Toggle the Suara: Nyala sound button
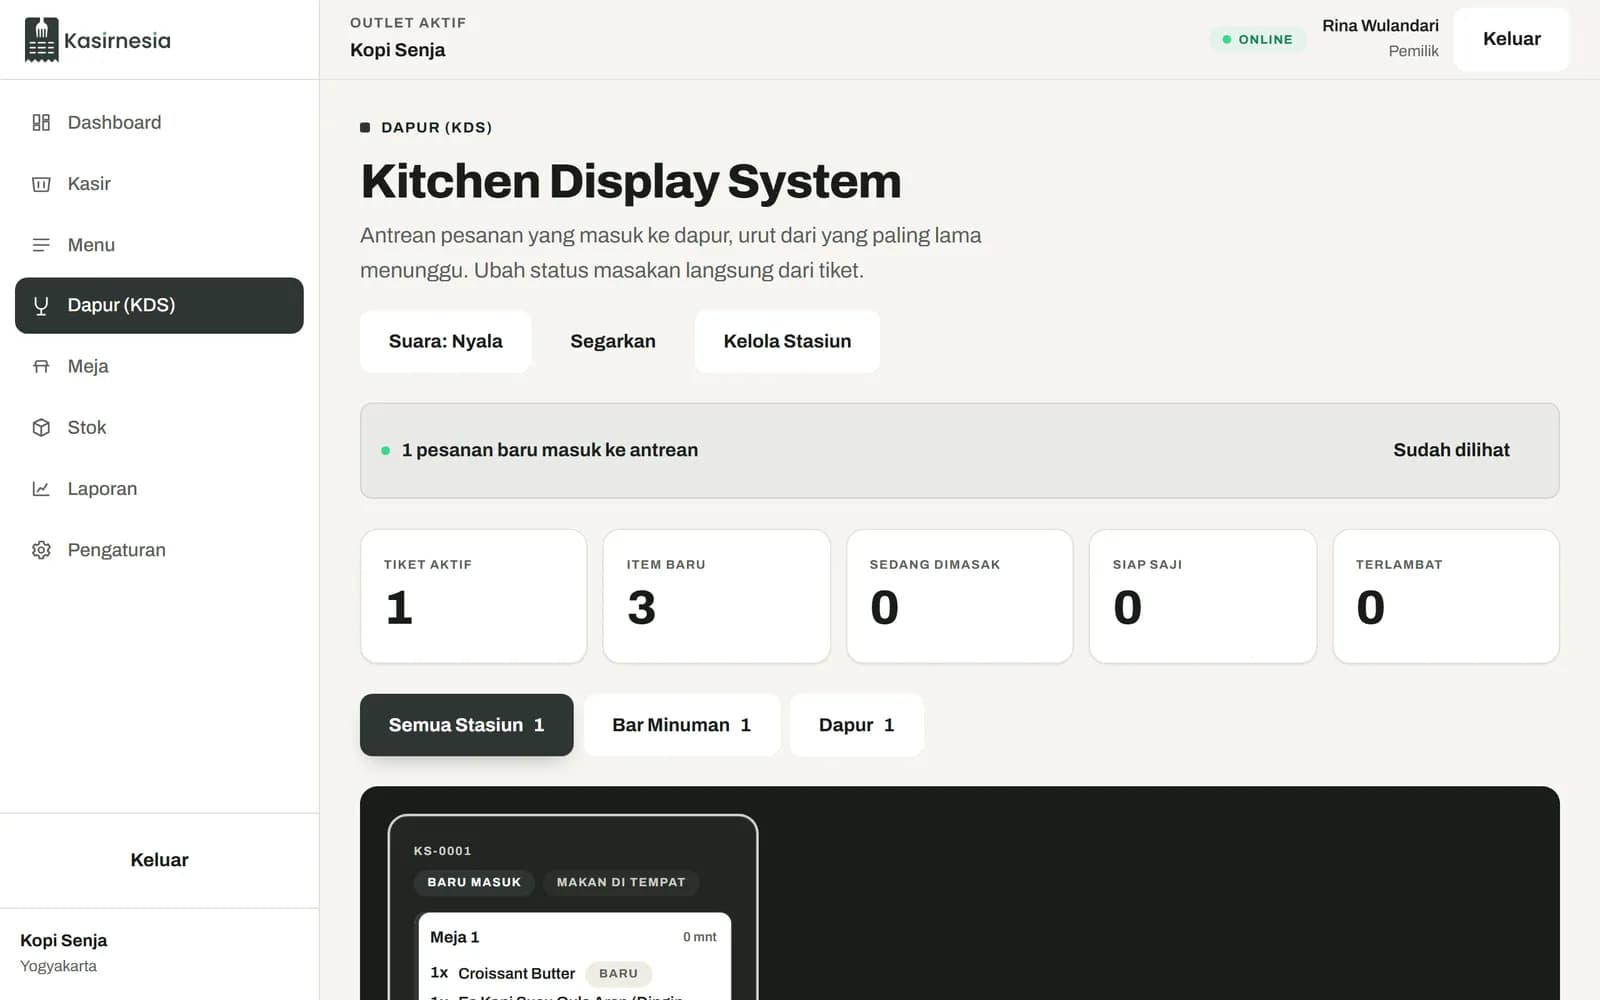Screen dimensions: 1600x1000 (445, 341)
